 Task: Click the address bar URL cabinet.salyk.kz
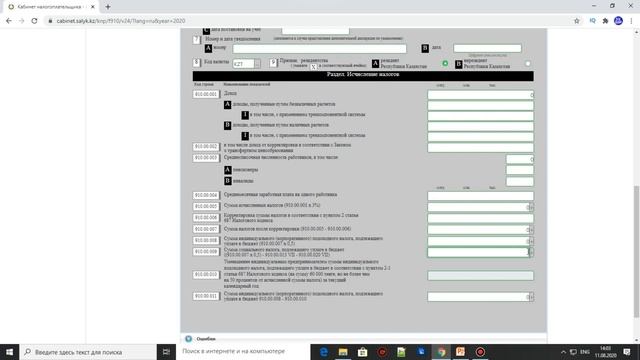pos(121,21)
